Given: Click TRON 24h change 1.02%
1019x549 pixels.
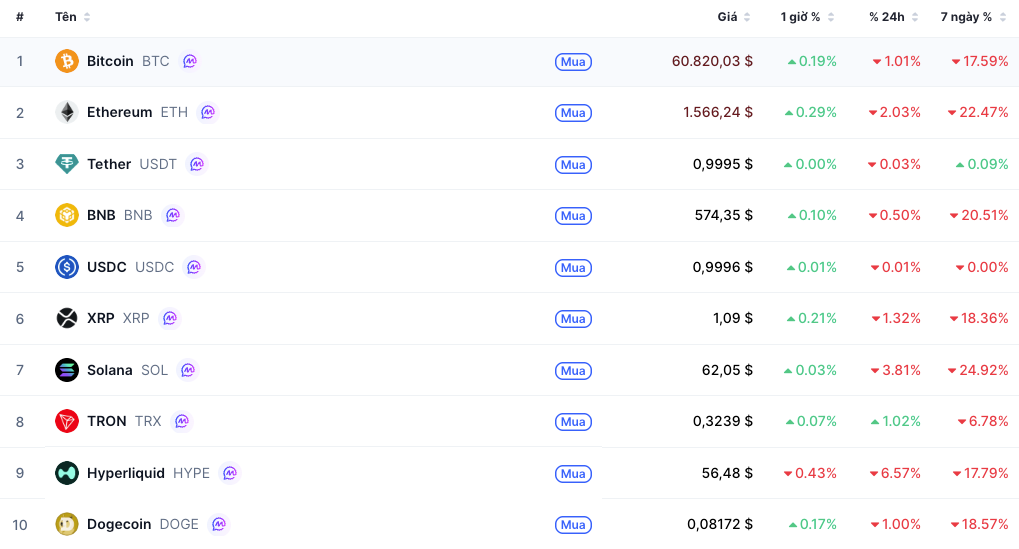Looking at the screenshot, I should [896, 421].
